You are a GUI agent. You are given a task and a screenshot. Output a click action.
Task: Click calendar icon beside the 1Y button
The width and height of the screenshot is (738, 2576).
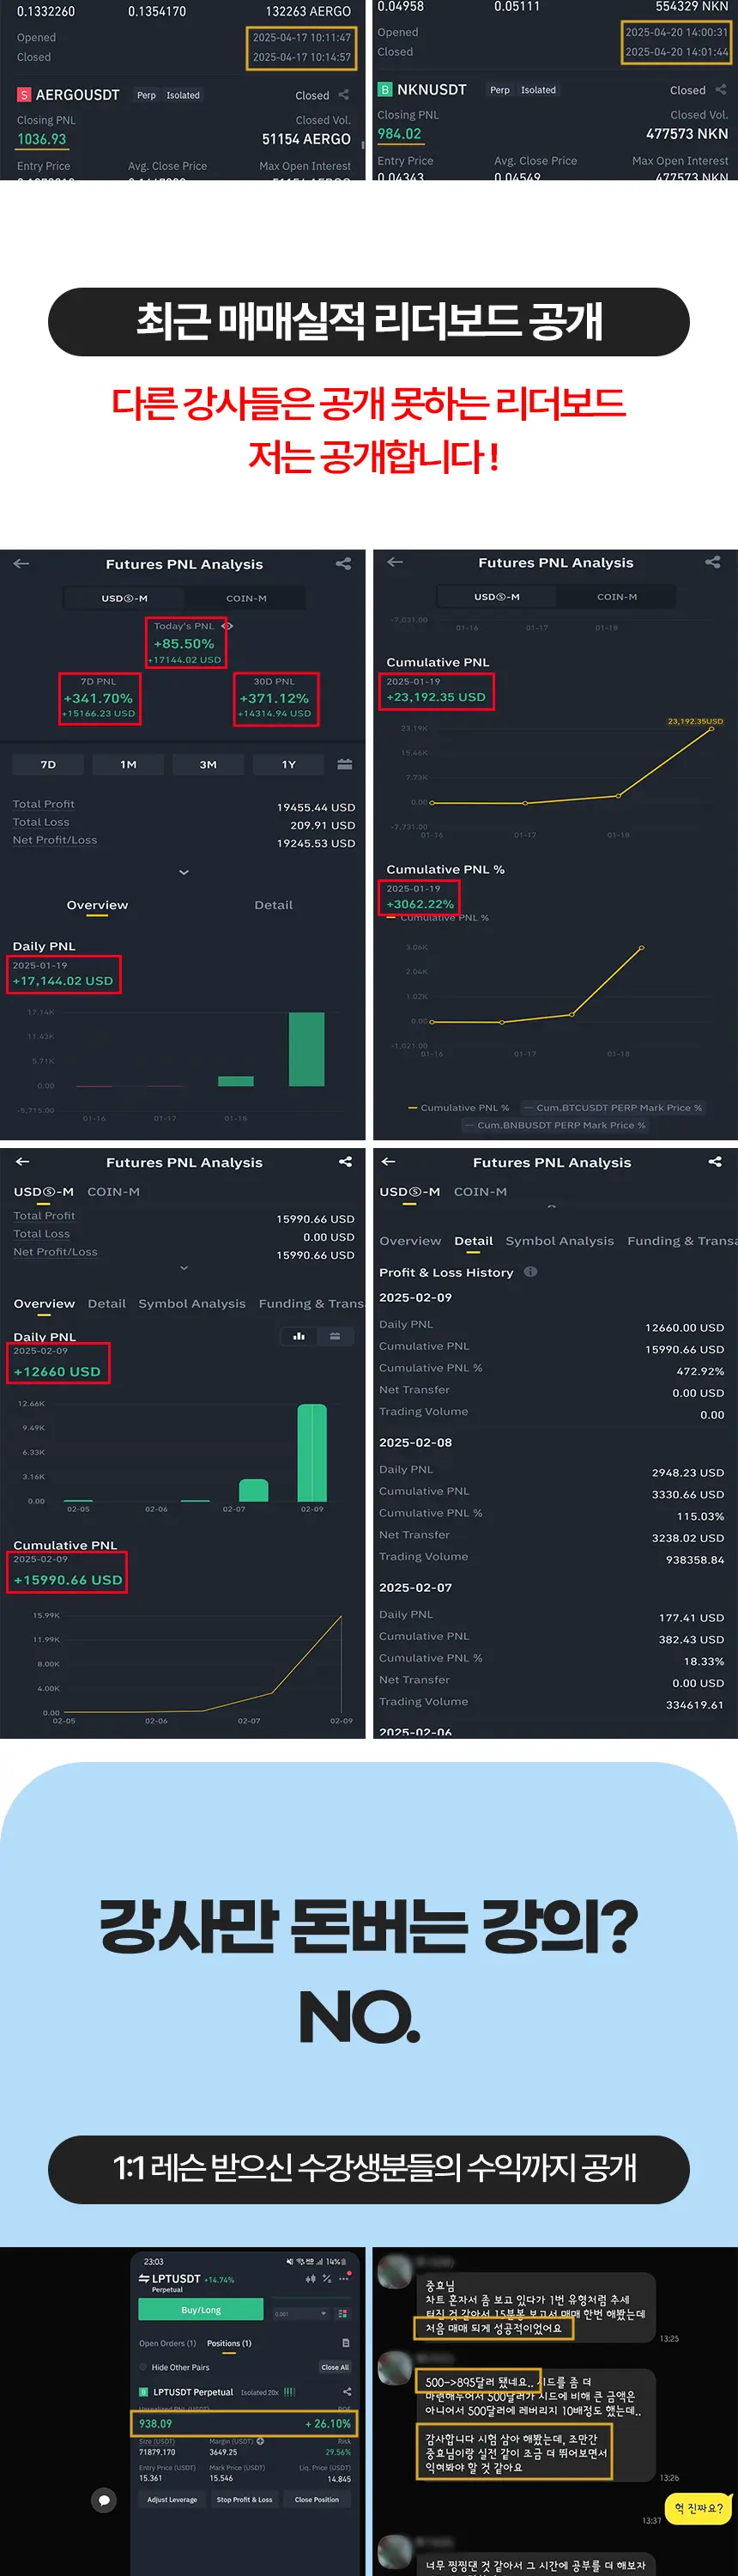coord(344,764)
